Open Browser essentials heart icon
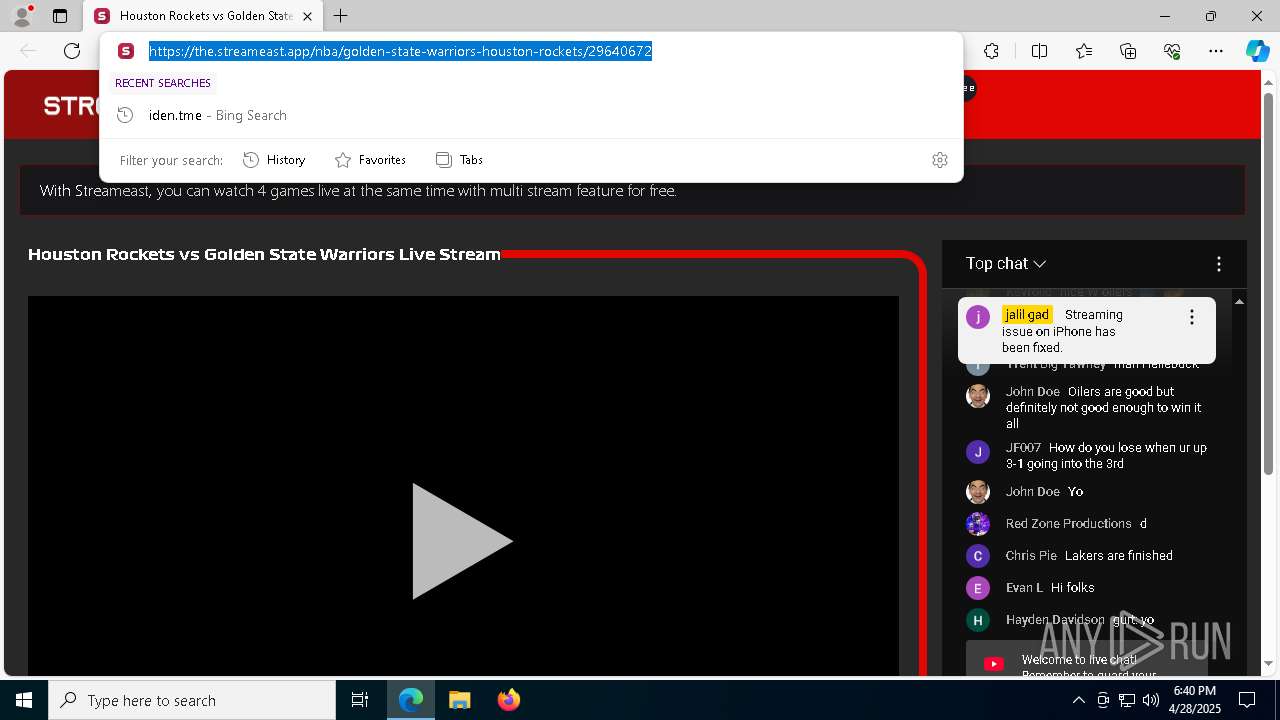Screen dimensions: 1280x720 [x=1172, y=51]
